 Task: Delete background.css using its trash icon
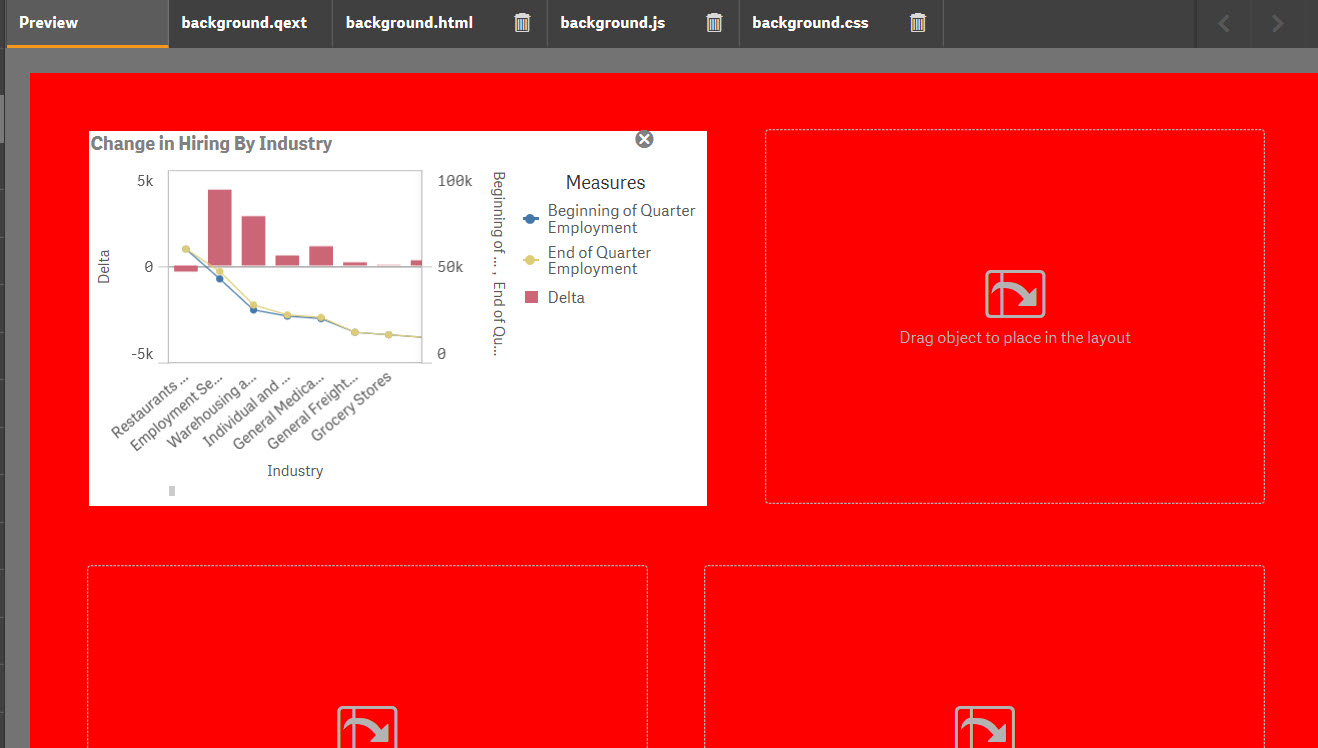(918, 23)
